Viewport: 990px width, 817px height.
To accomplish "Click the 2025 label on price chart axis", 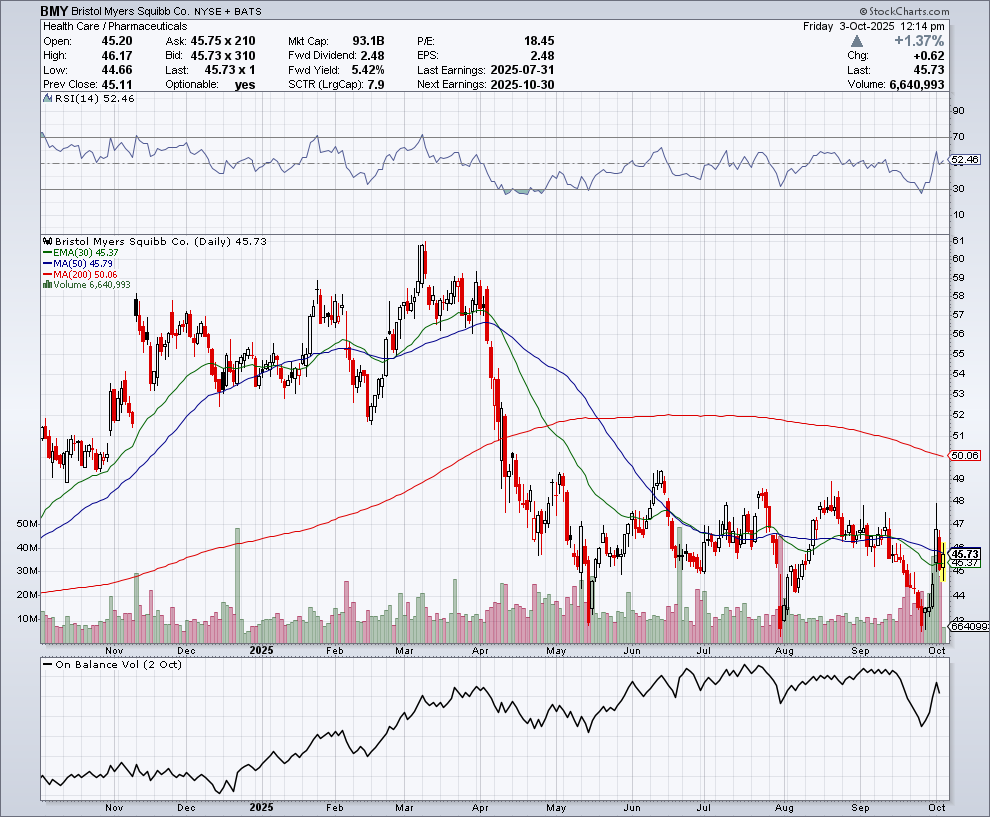I will click(x=261, y=649).
